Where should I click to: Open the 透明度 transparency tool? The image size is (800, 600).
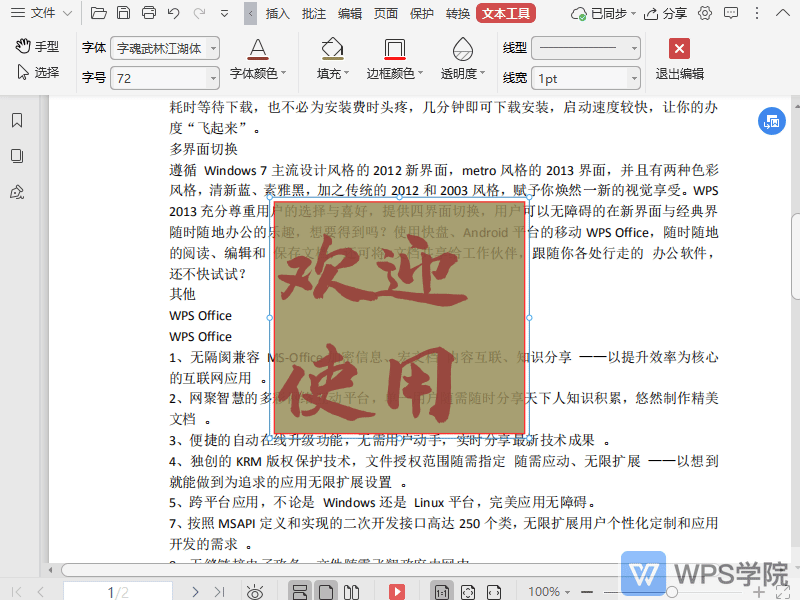coord(461,60)
